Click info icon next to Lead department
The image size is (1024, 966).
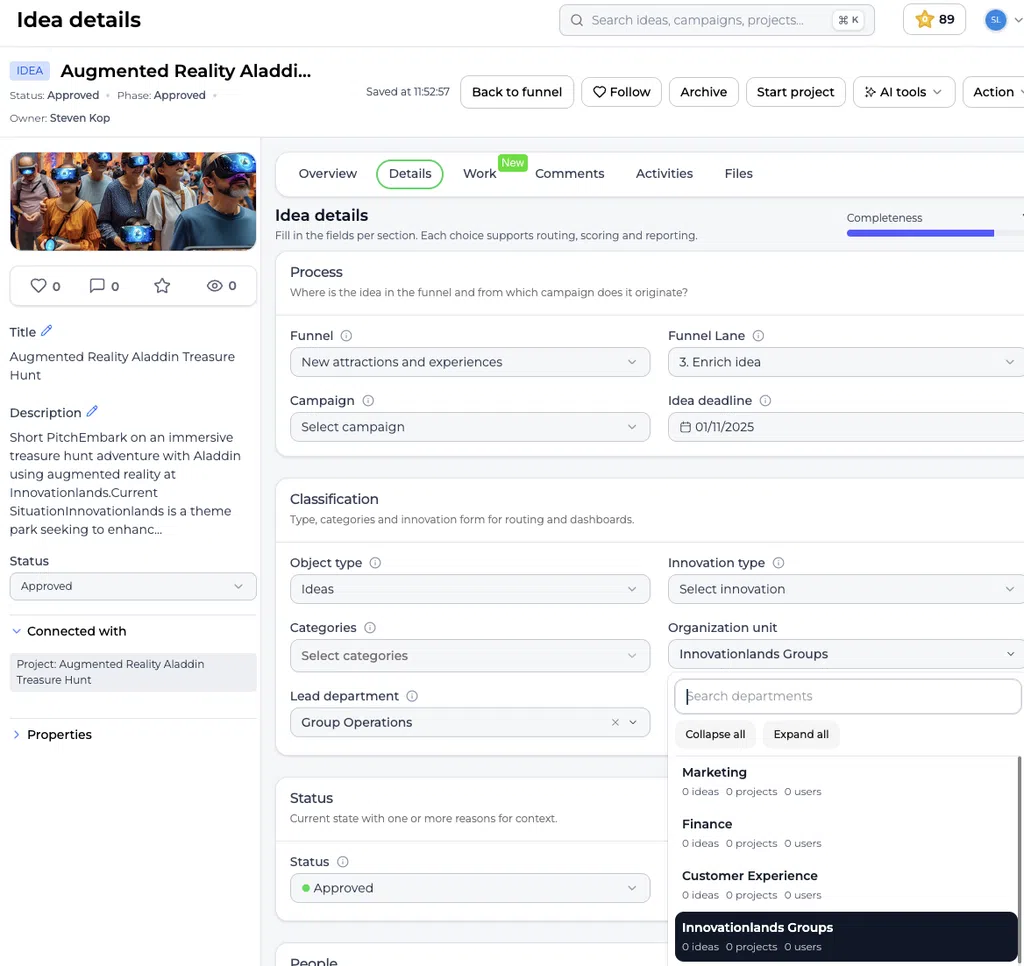pos(412,696)
